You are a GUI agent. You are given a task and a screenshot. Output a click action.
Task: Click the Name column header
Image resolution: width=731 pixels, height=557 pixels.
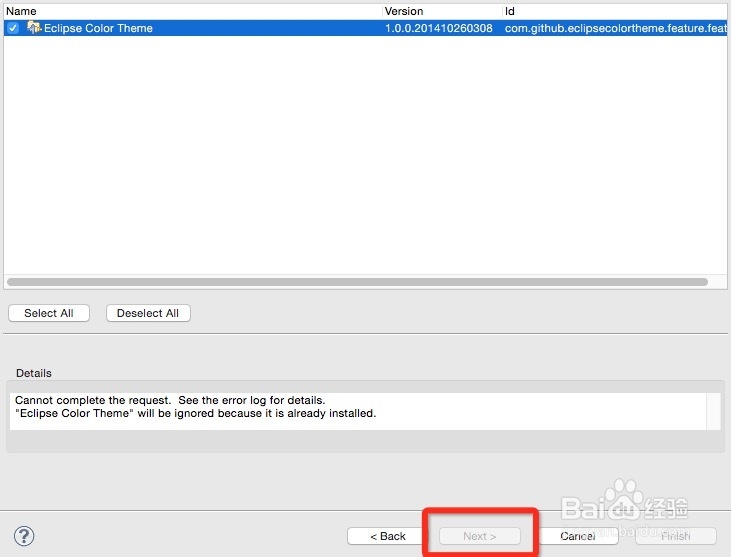click(x=193, y=11)
